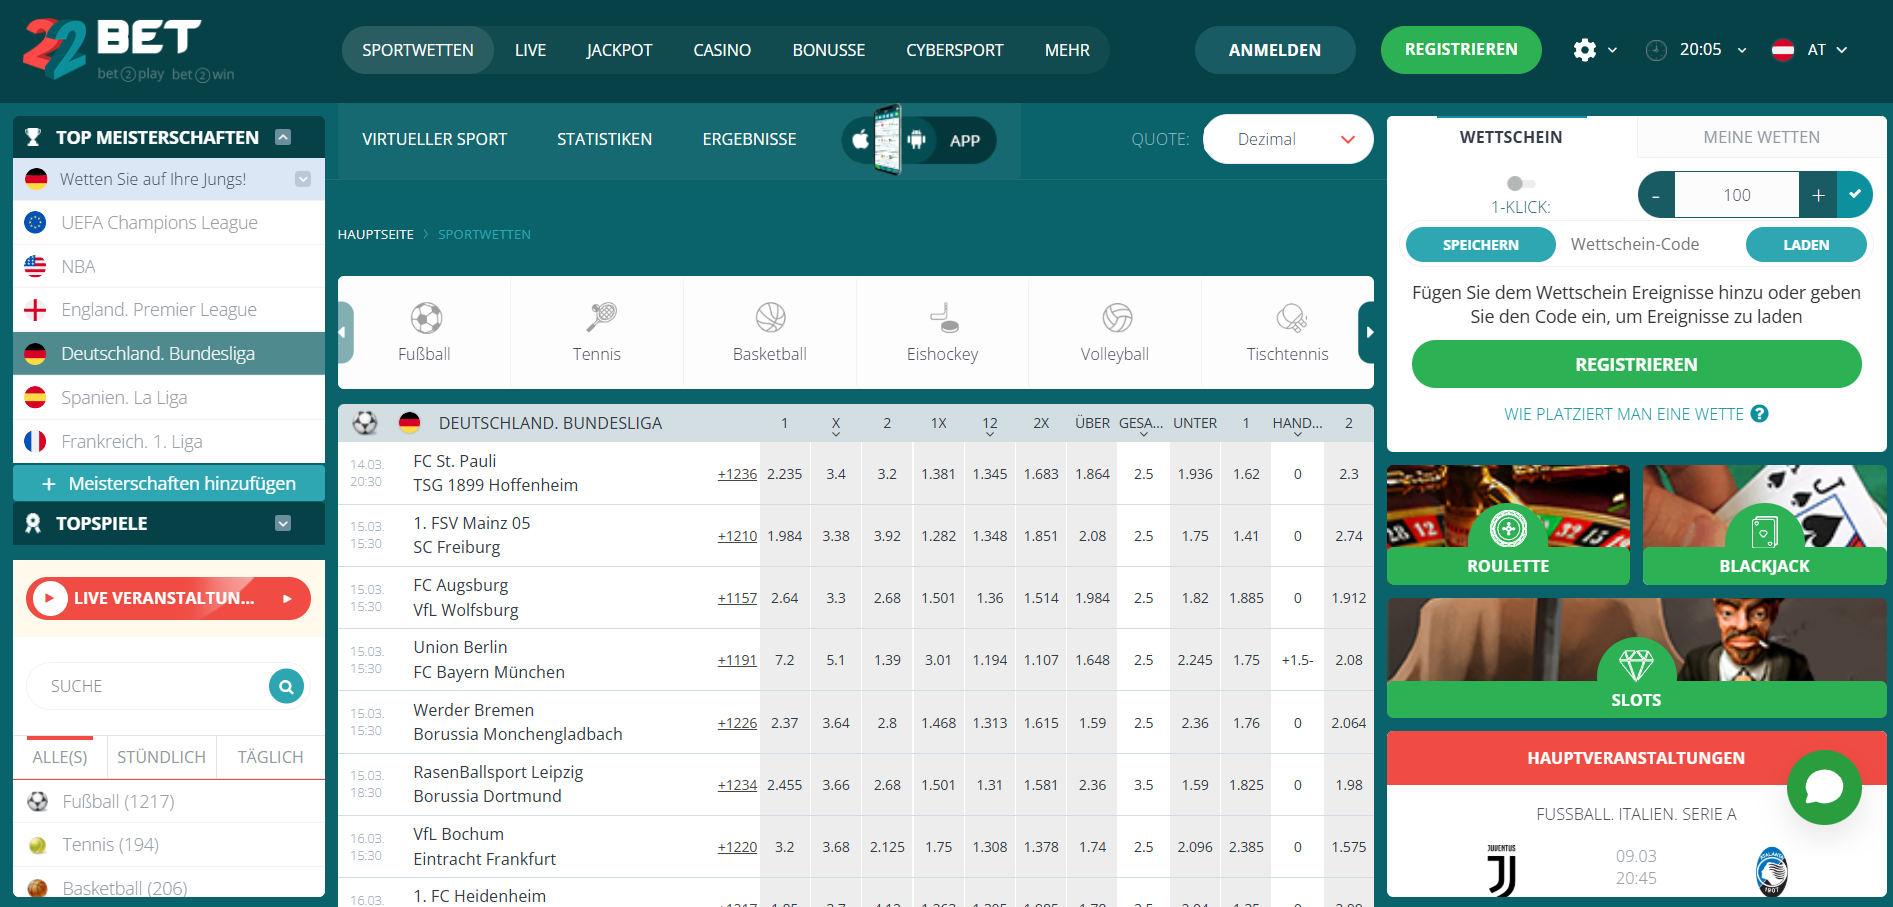Viewport: 1893px width, 907px height.
Task: Click the SPEICHERN button
Action: (1481, 245)
